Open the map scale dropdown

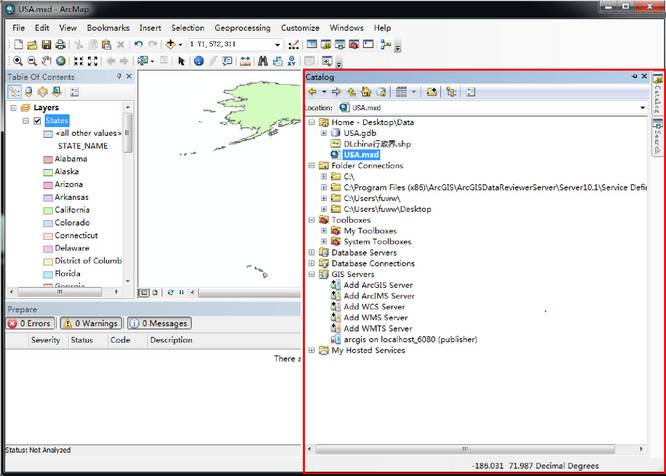277,45
